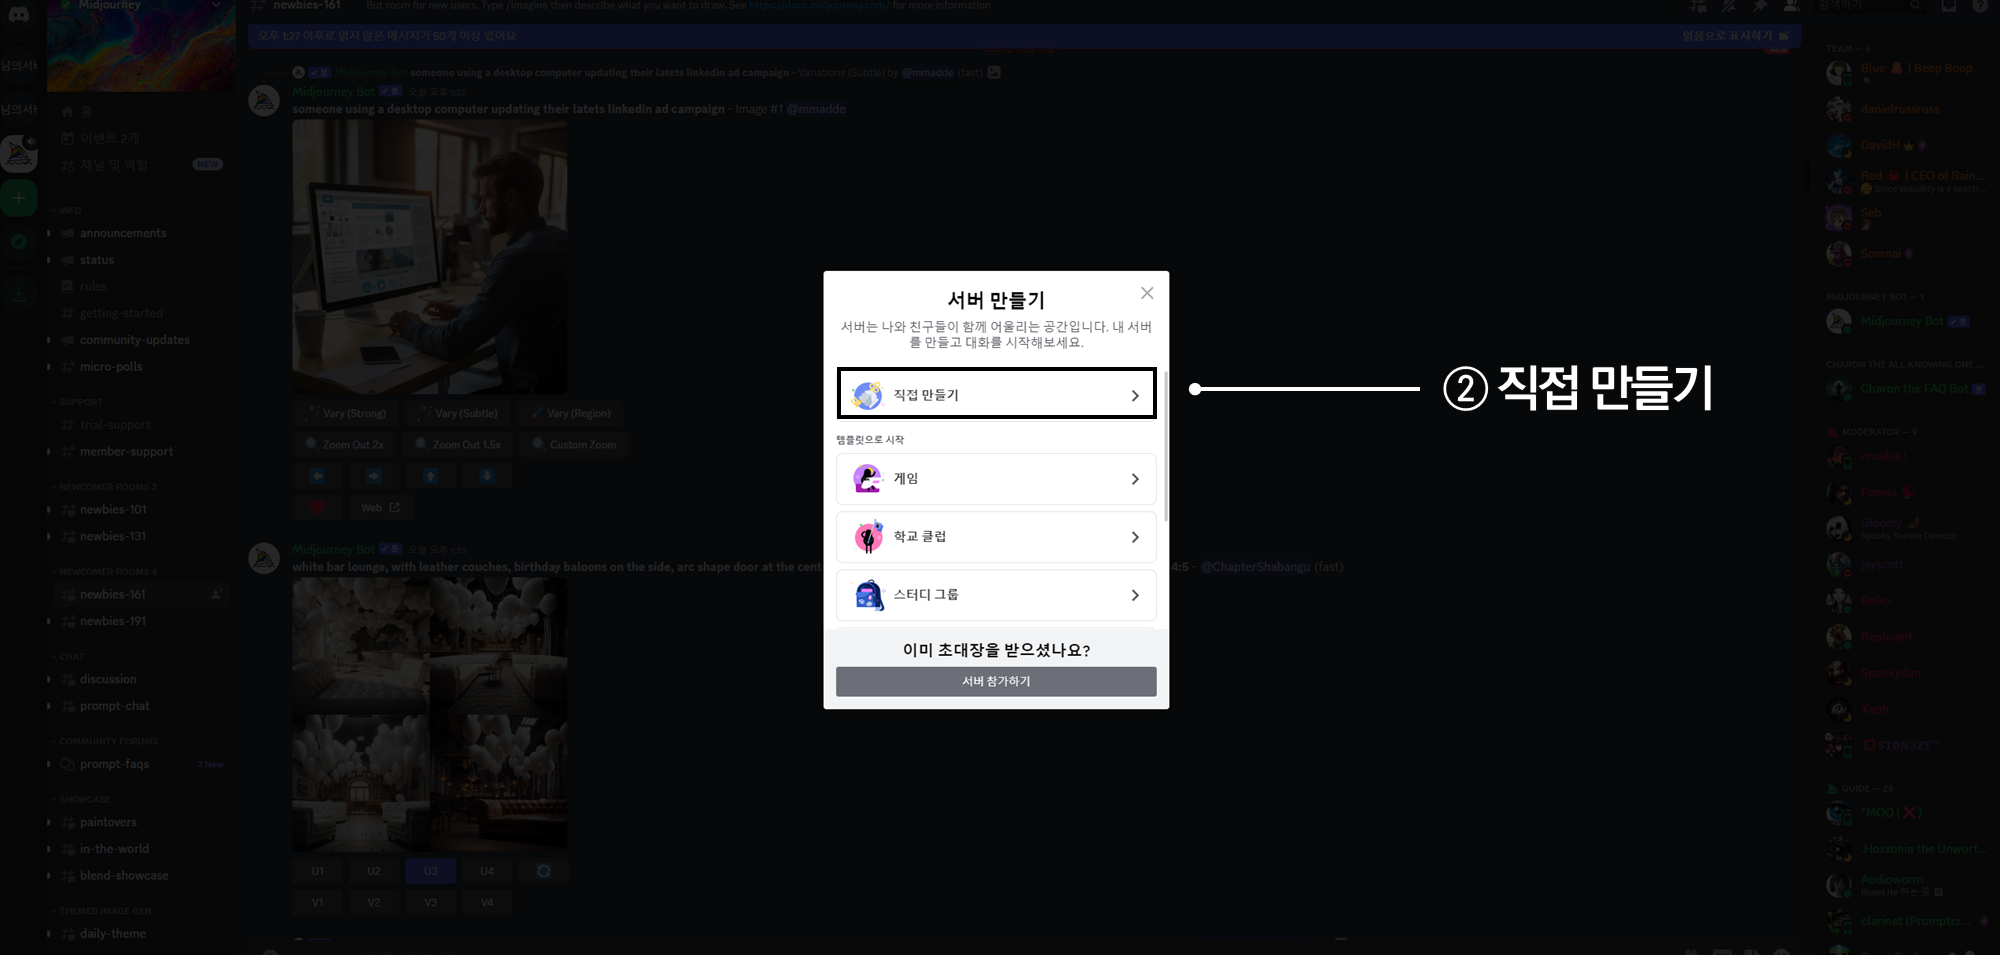Click the Custom Zoom button

(x=574, y=444)
